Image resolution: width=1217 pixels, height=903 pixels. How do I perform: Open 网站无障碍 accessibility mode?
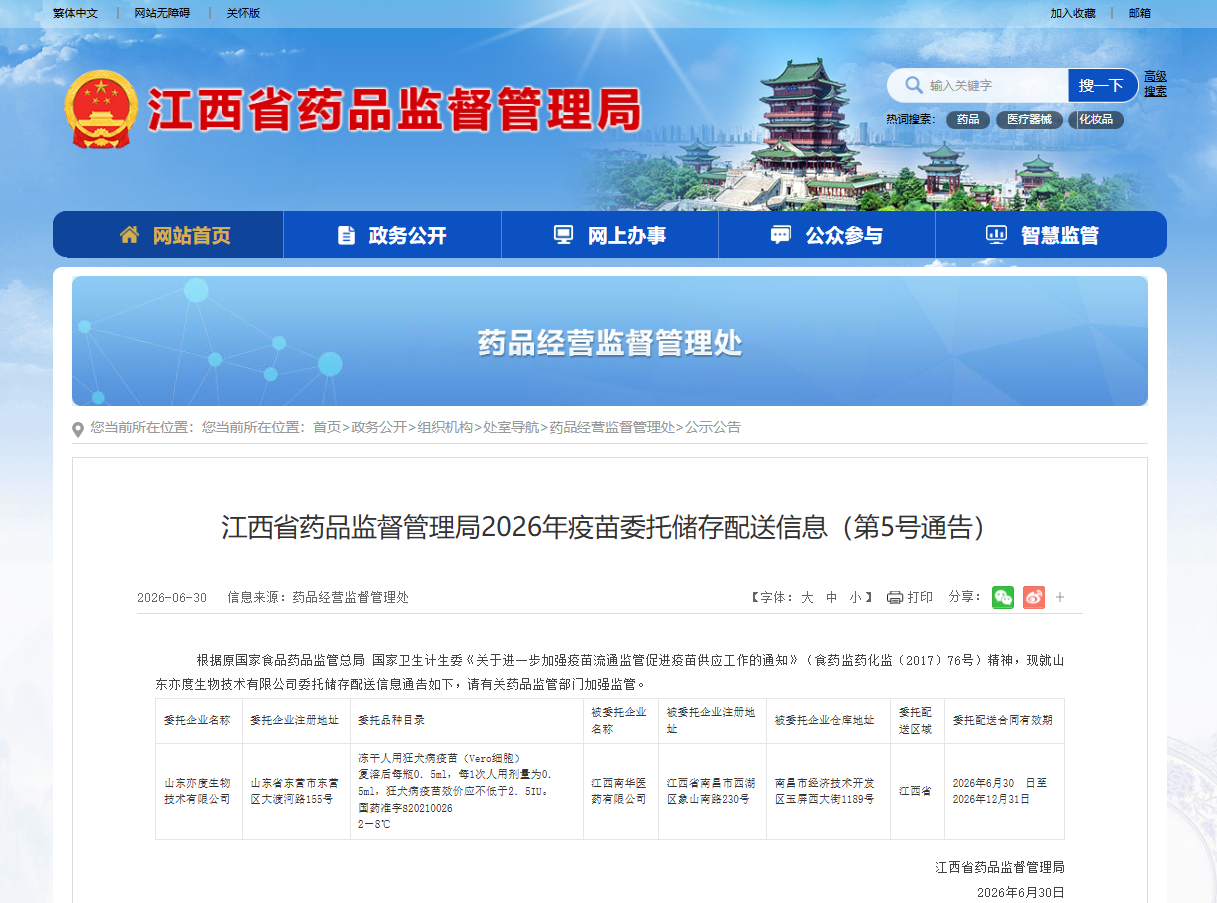coord(162,13)
